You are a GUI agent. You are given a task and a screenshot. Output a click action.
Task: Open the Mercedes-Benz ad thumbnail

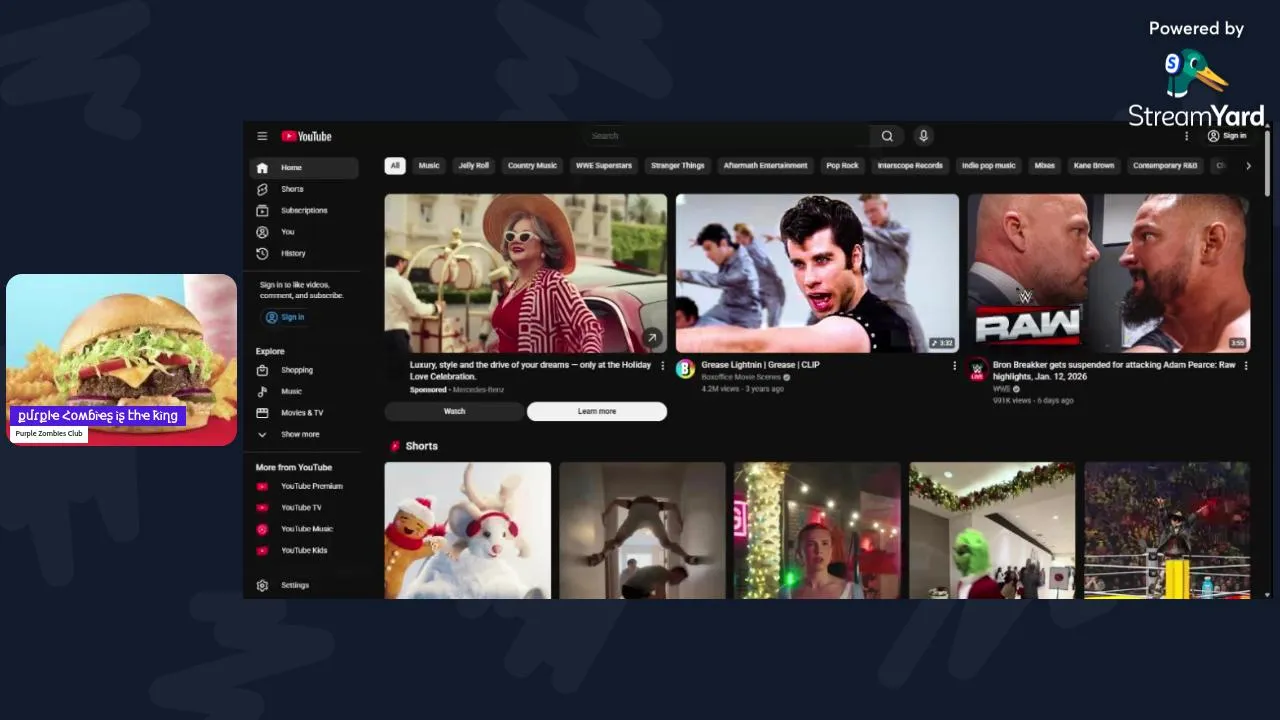pyautogui.click(x=526, y=273)
